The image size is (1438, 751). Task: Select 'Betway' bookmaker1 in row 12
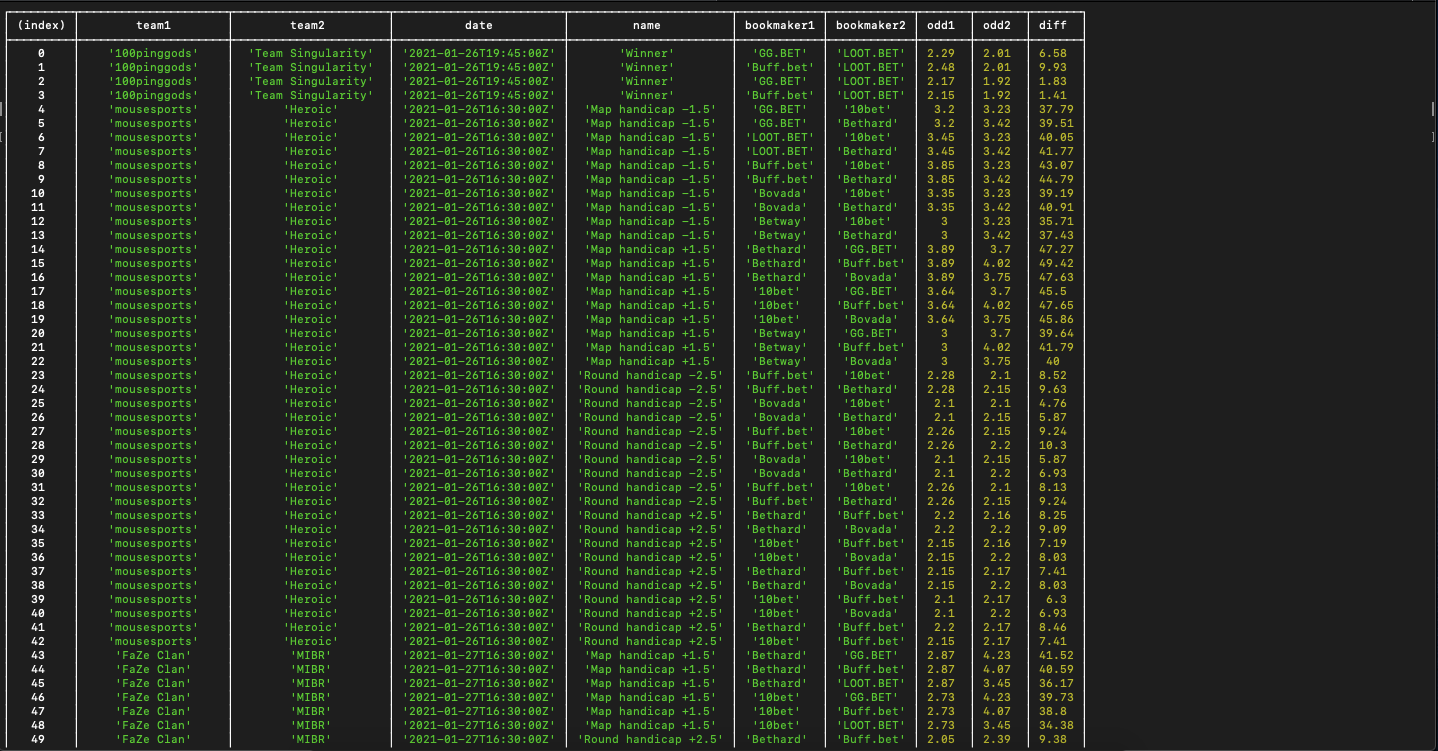781,221
